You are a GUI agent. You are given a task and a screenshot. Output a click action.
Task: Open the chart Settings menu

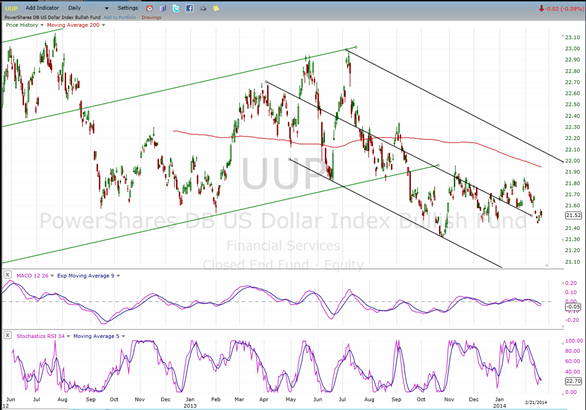click(128, 8)
